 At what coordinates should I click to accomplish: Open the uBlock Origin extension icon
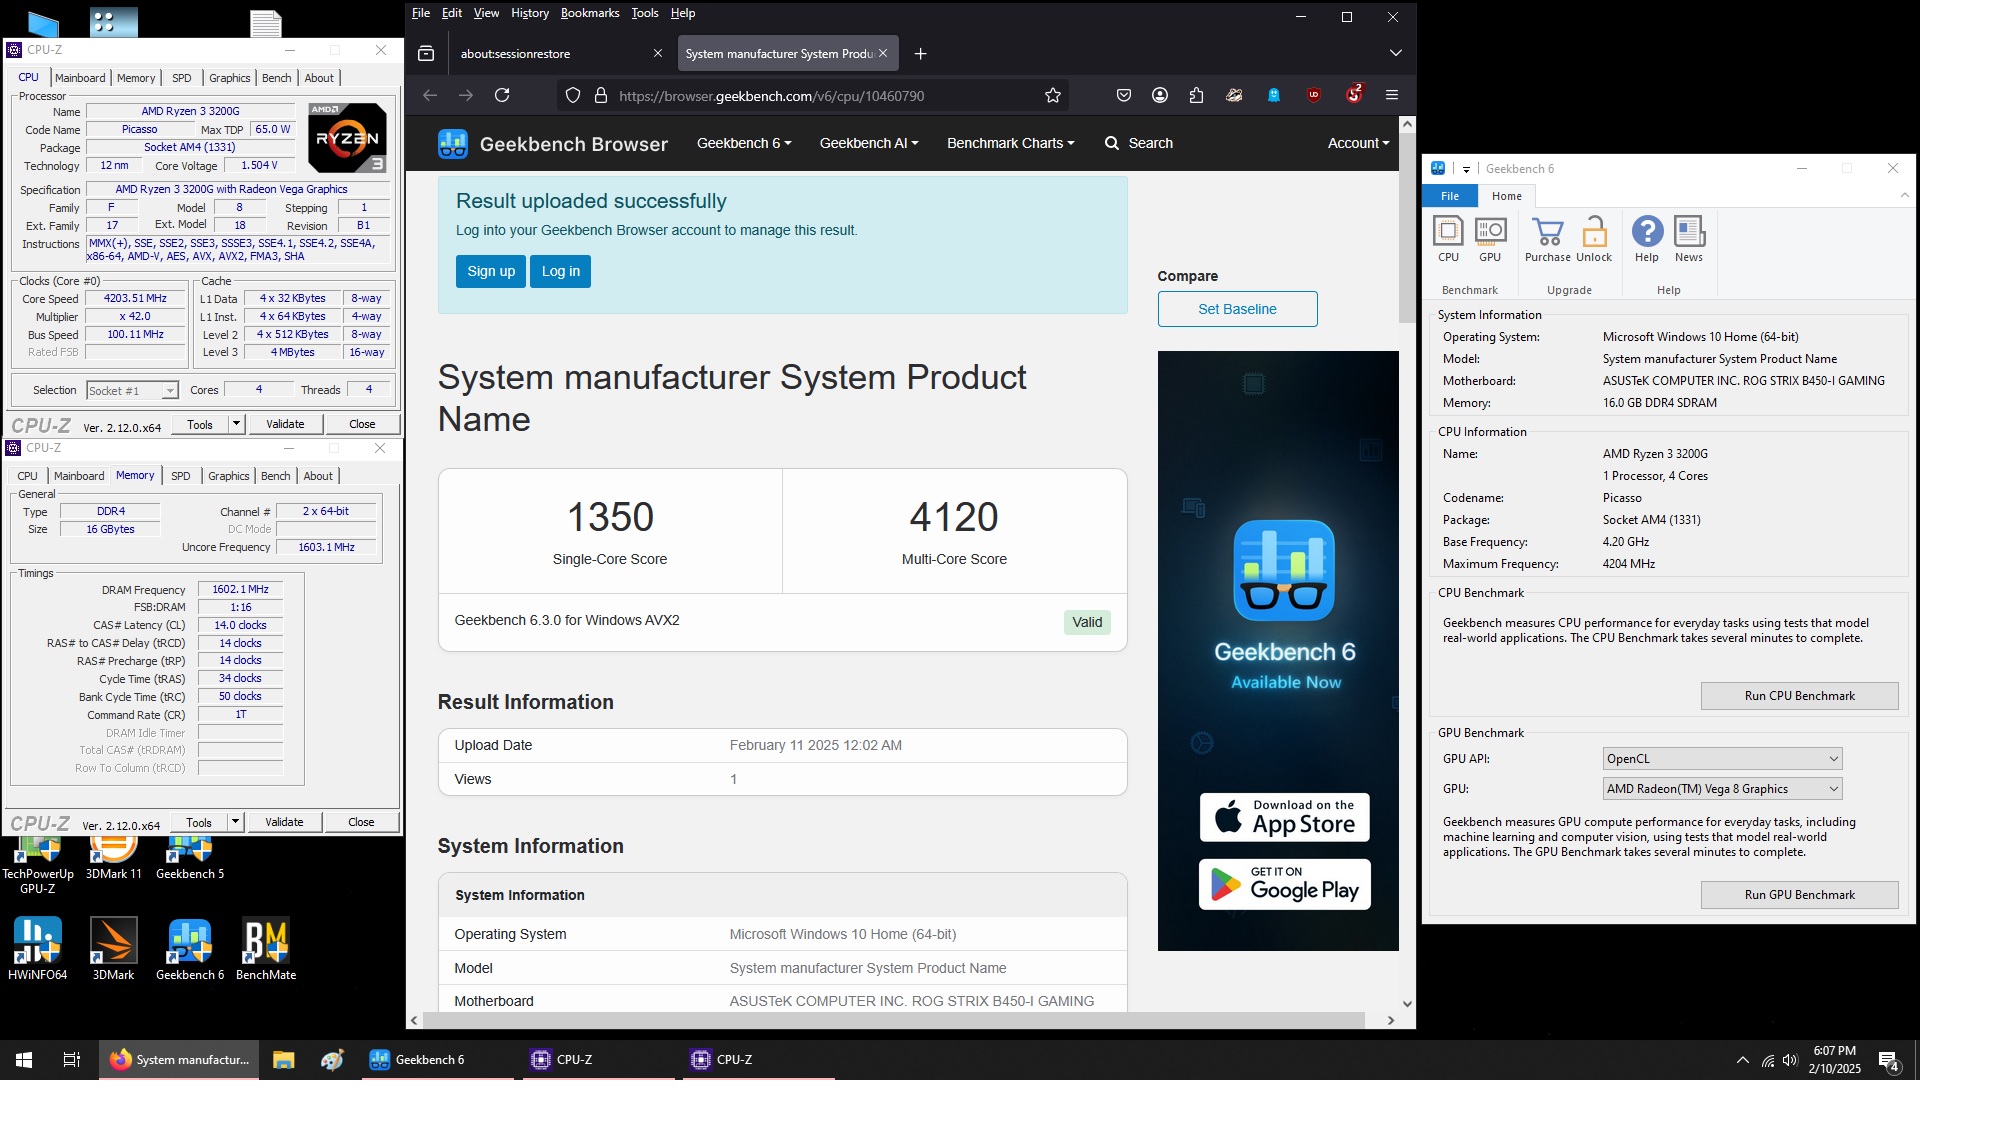(x=1314, y=95)
